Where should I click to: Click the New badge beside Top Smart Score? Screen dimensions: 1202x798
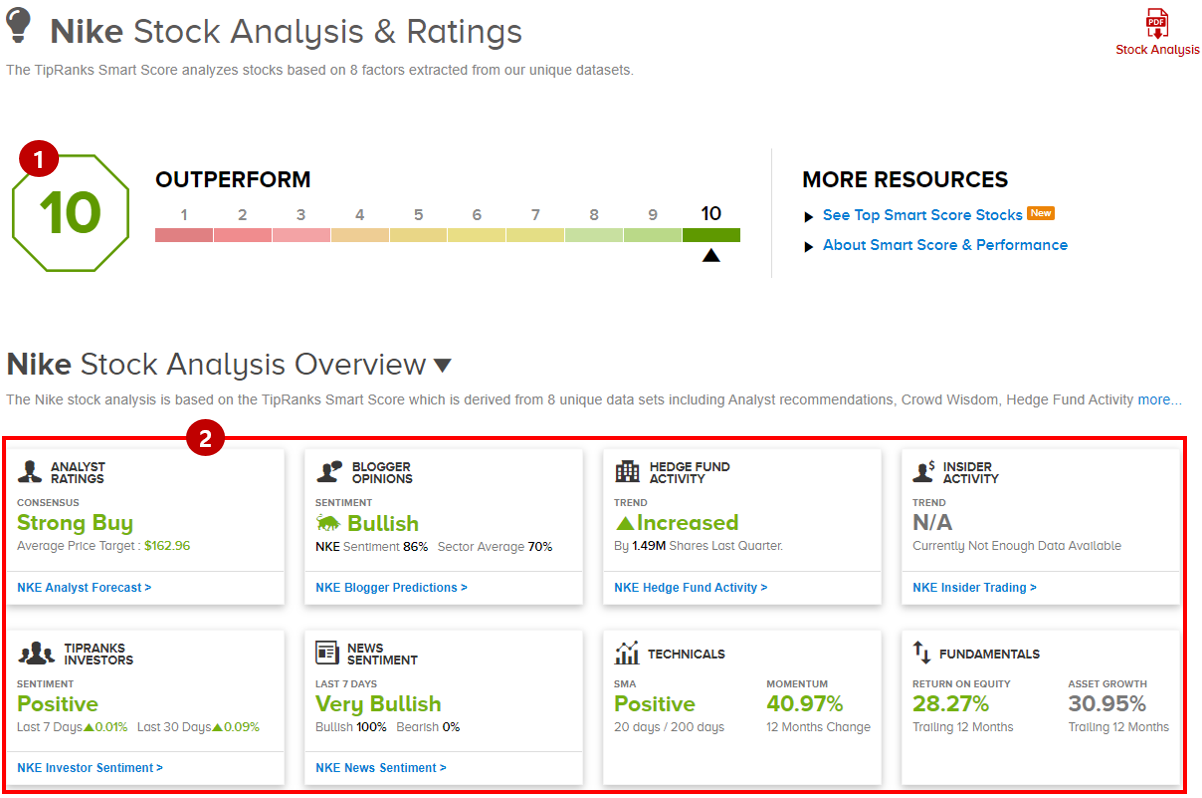point(1041,213)
